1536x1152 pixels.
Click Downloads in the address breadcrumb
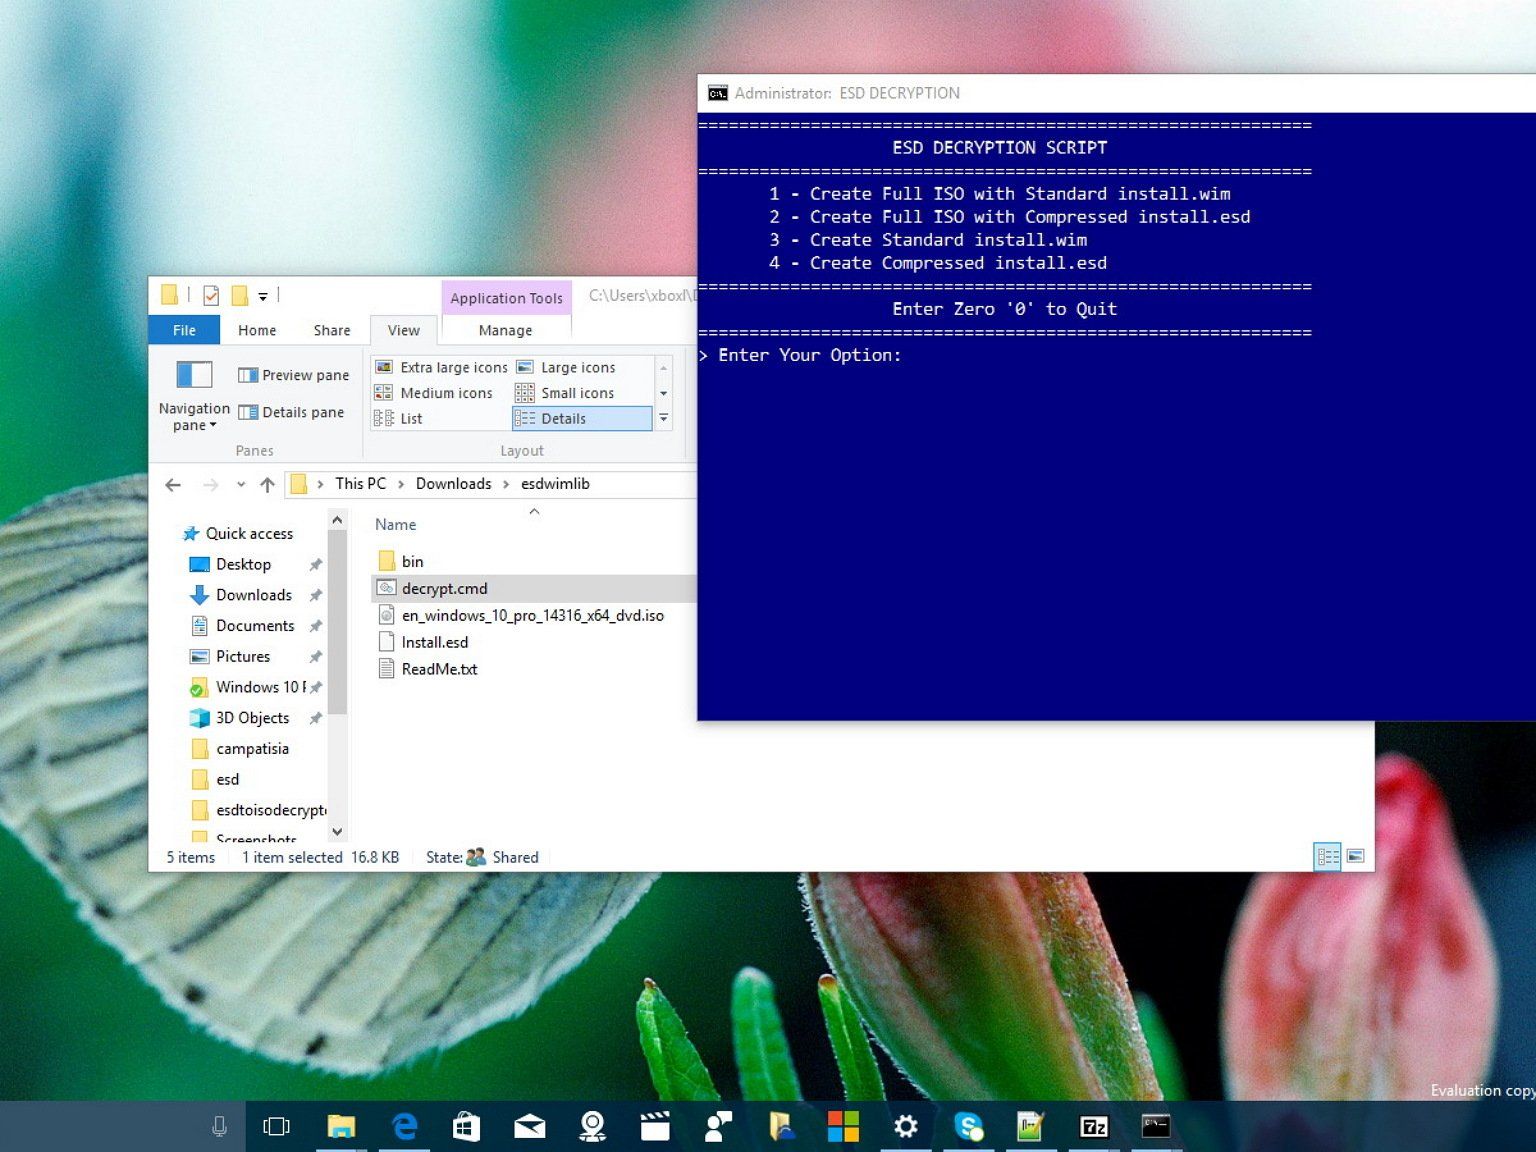[453, 484]
